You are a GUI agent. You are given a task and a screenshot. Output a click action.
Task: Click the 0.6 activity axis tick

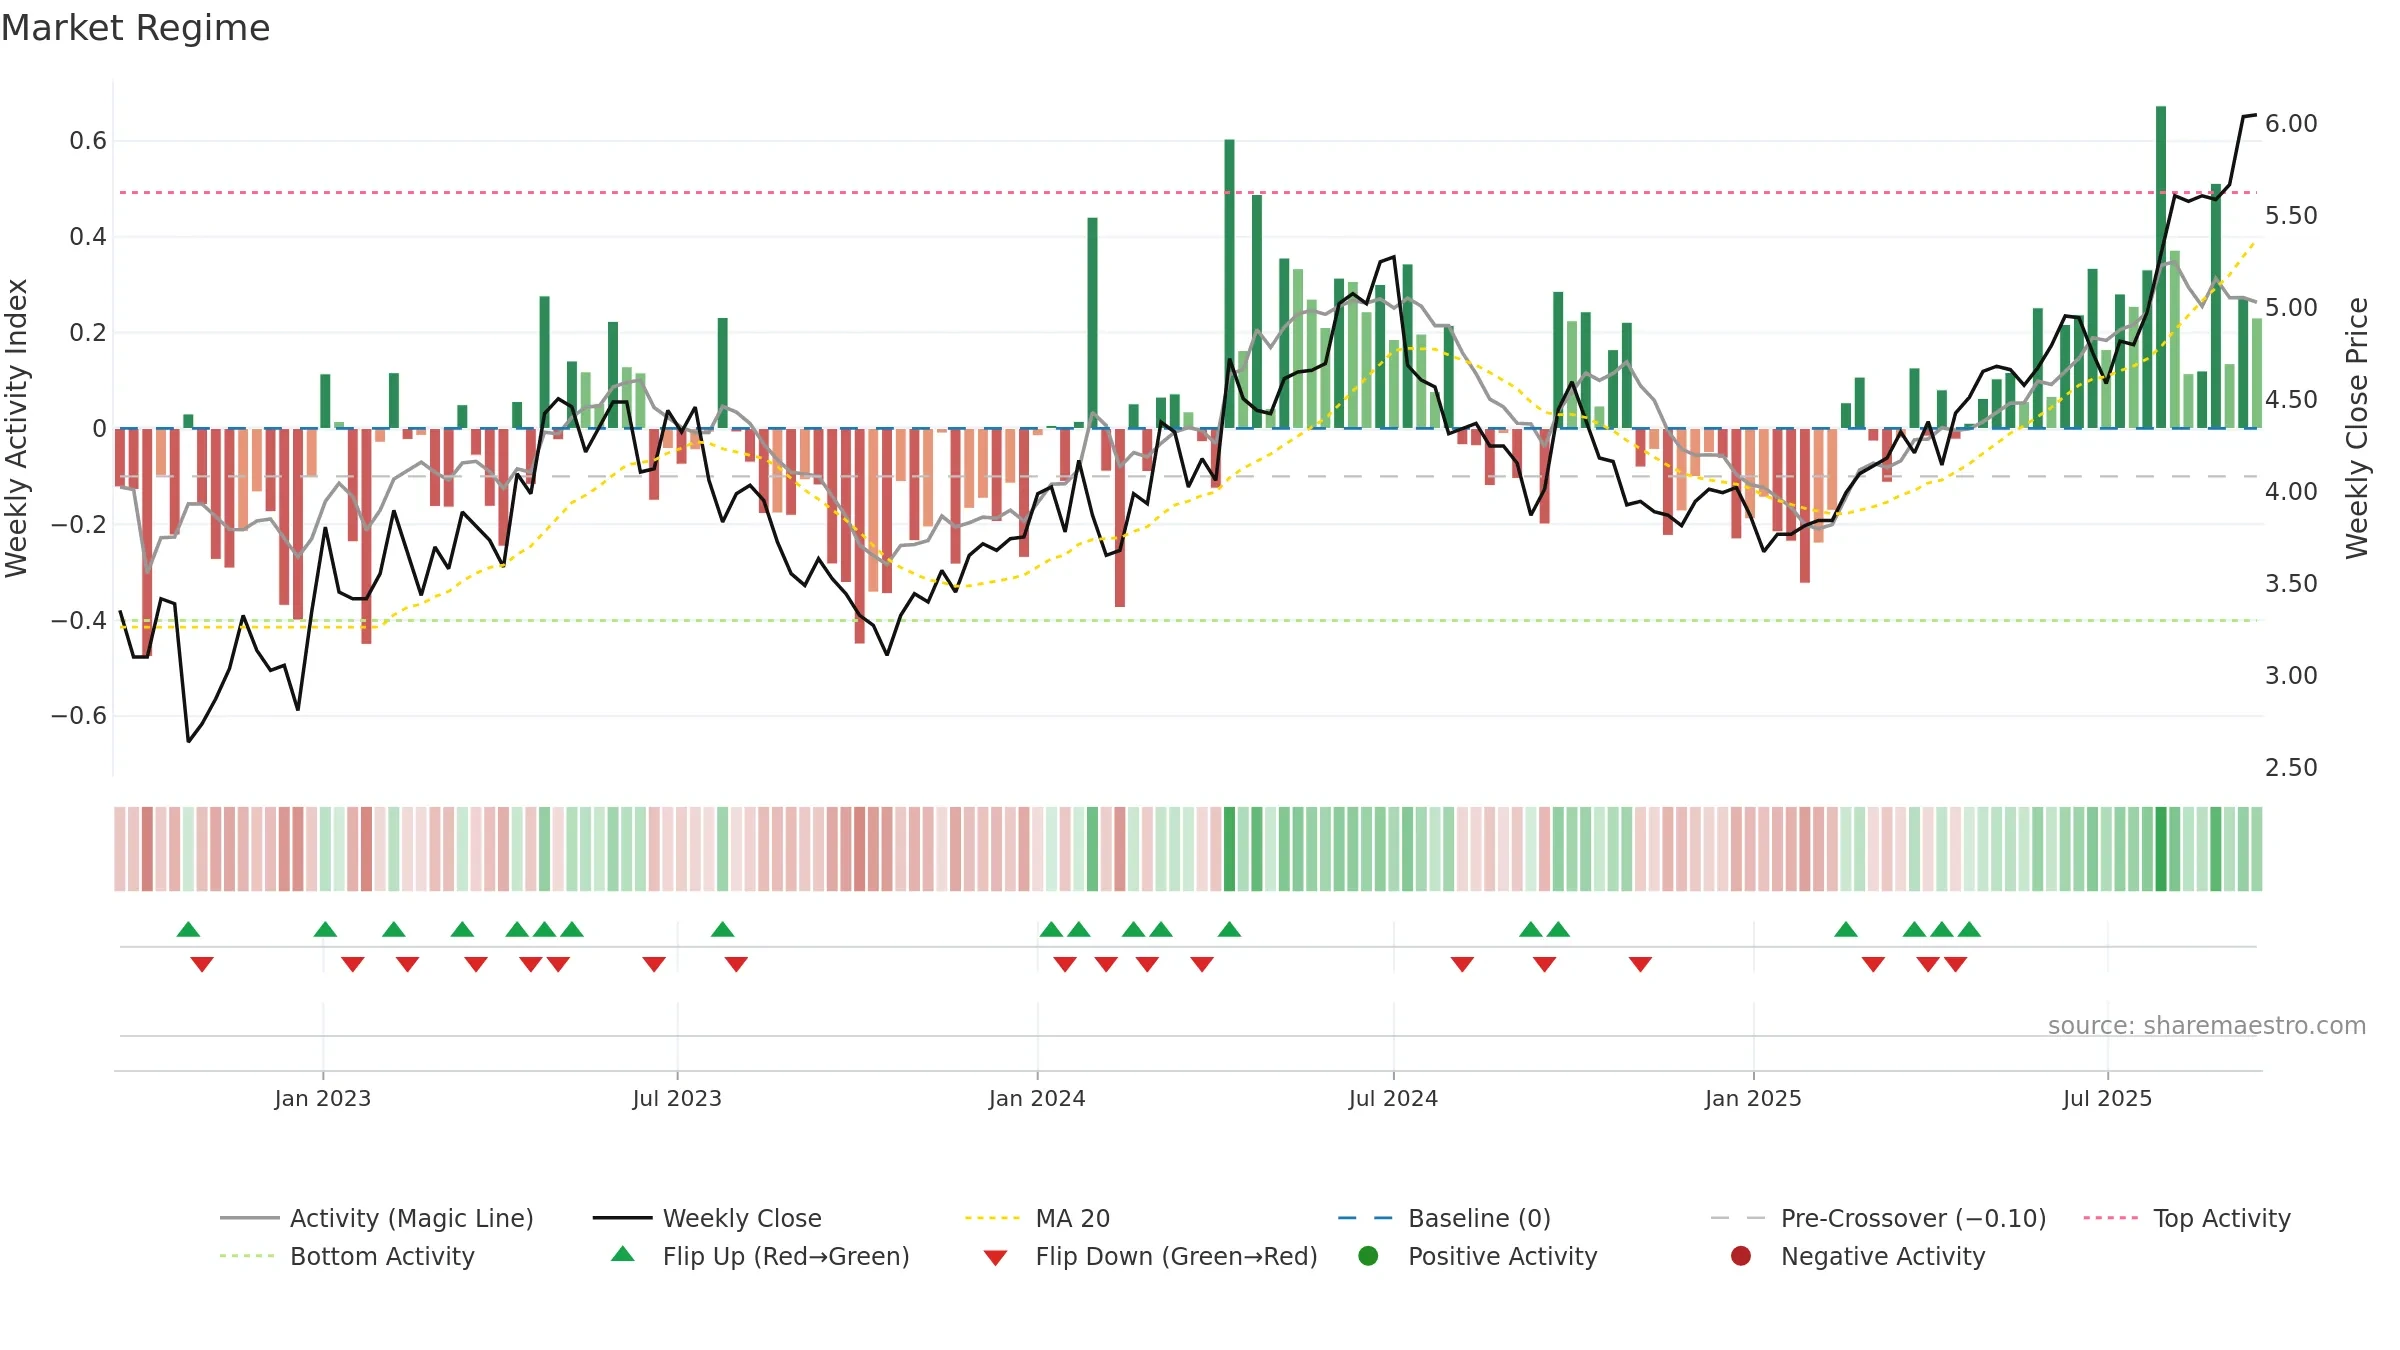point(88,141)
